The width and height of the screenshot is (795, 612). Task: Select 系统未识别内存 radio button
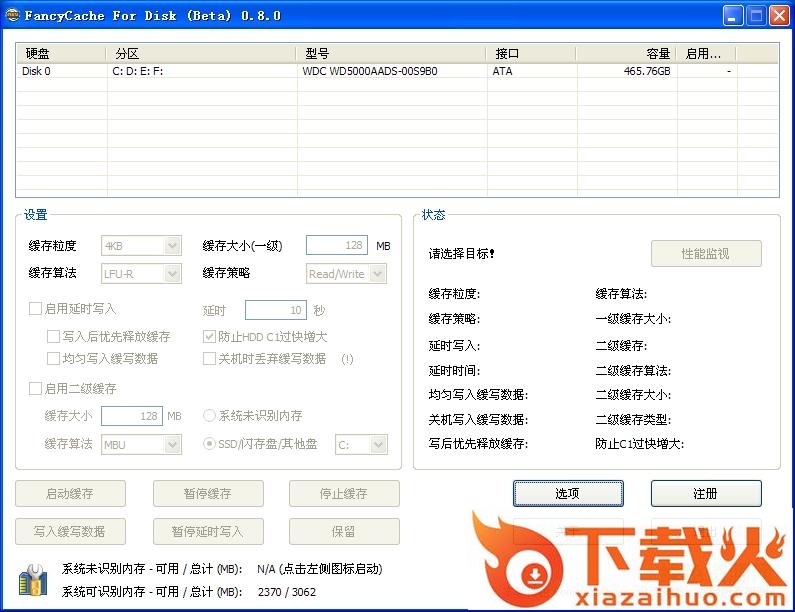209,416
